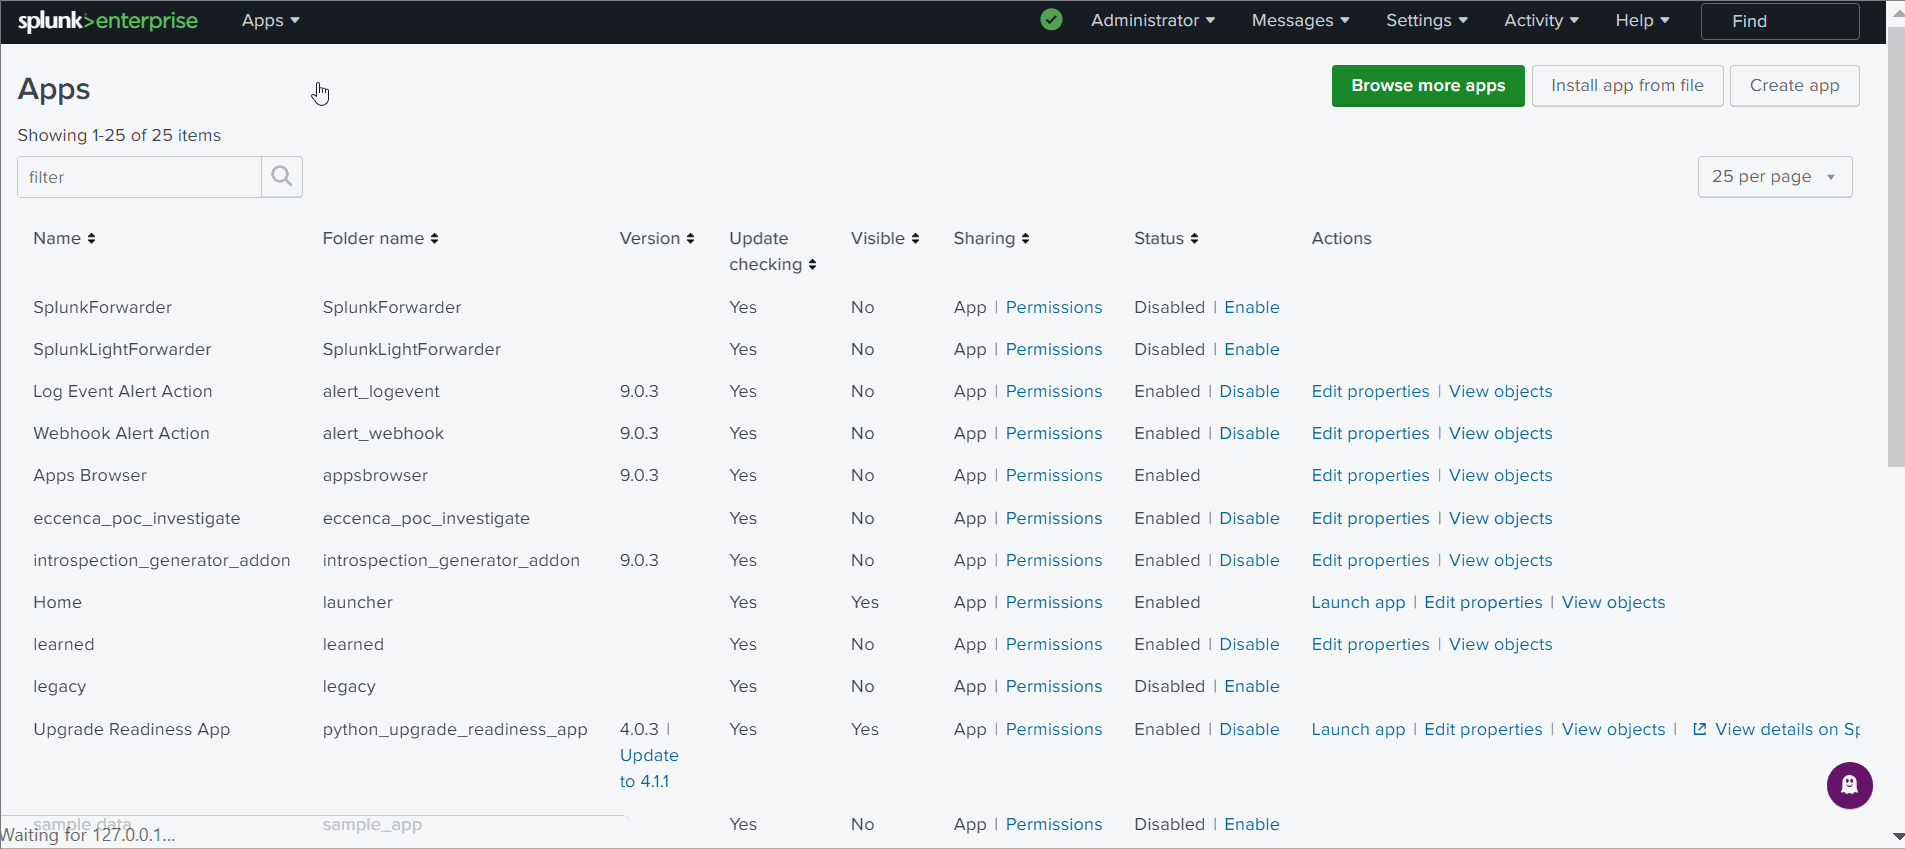Open the 25 per page dropdown
Viewport: 1905px width, 849px height.
[1774, 177]
